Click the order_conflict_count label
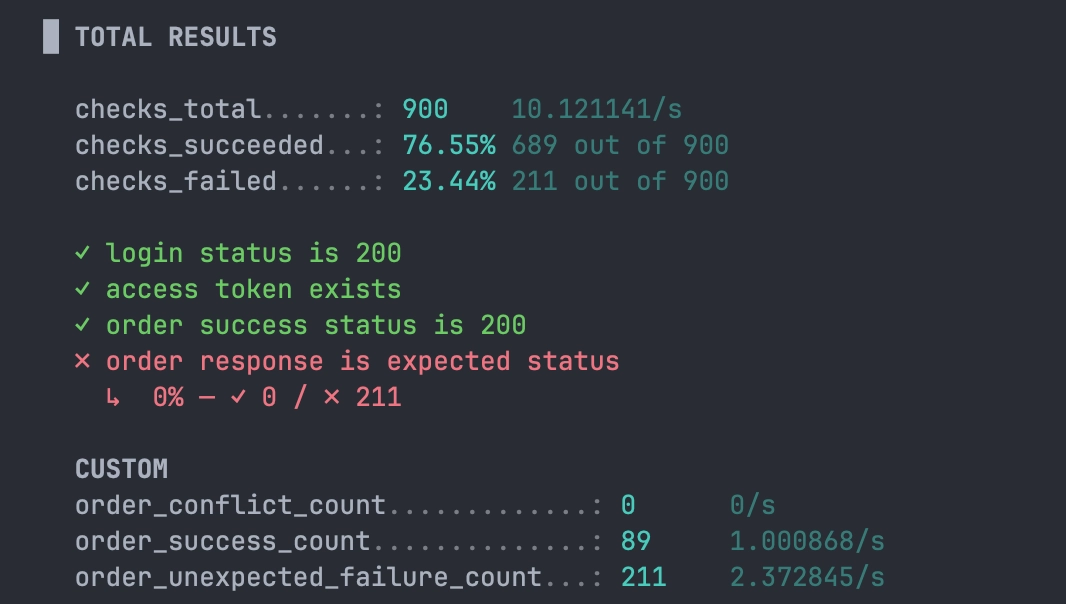 point(230,505)
